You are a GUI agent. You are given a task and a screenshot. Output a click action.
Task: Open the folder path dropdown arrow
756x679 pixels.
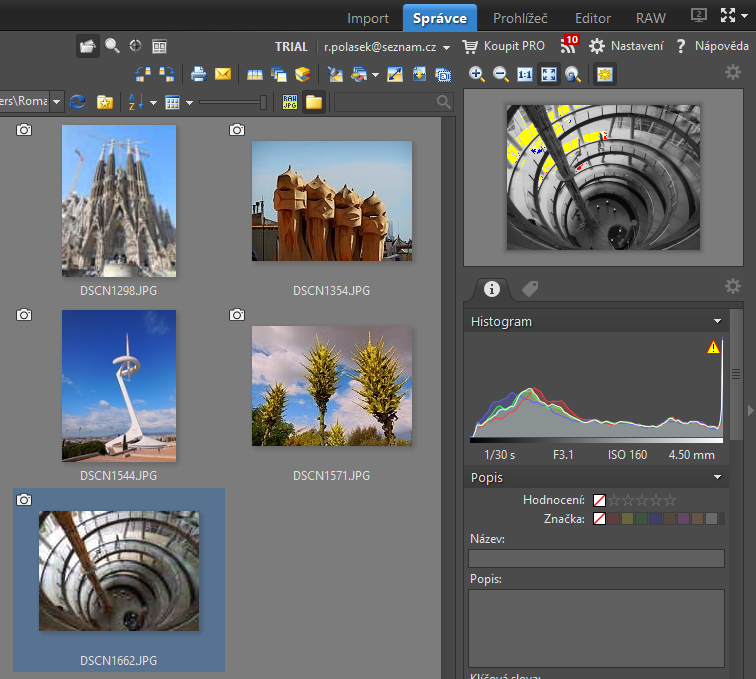56,102
